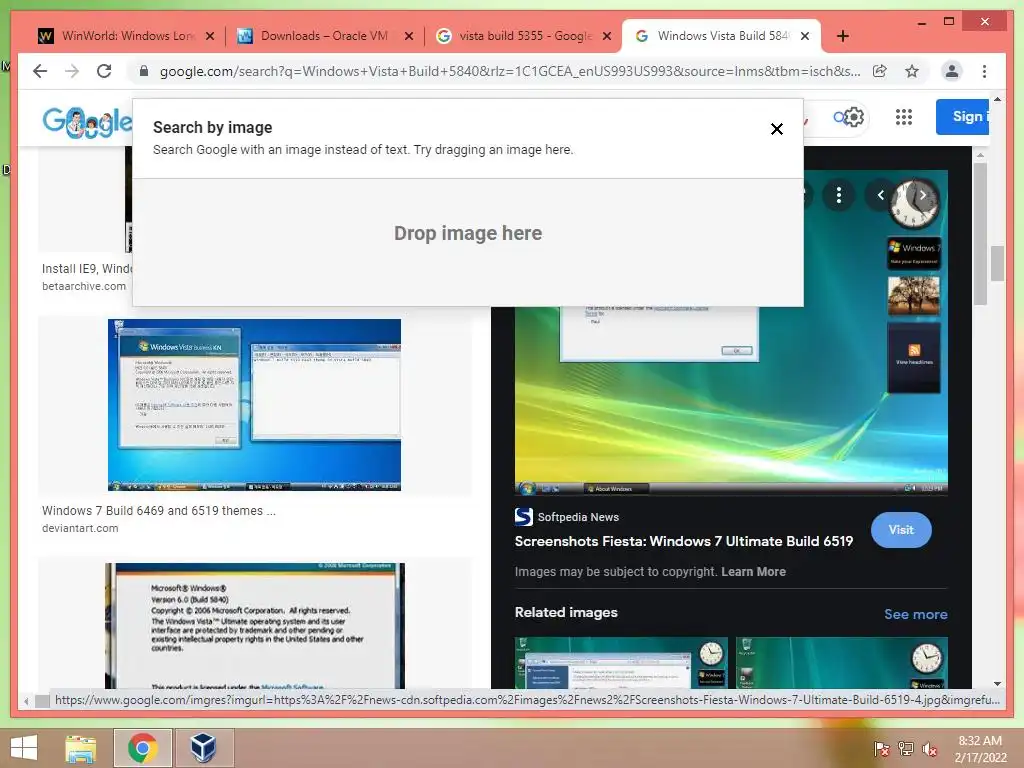Open the betaarchive.com source link
The image size is (1024, 768).
(x=84, y=286)
